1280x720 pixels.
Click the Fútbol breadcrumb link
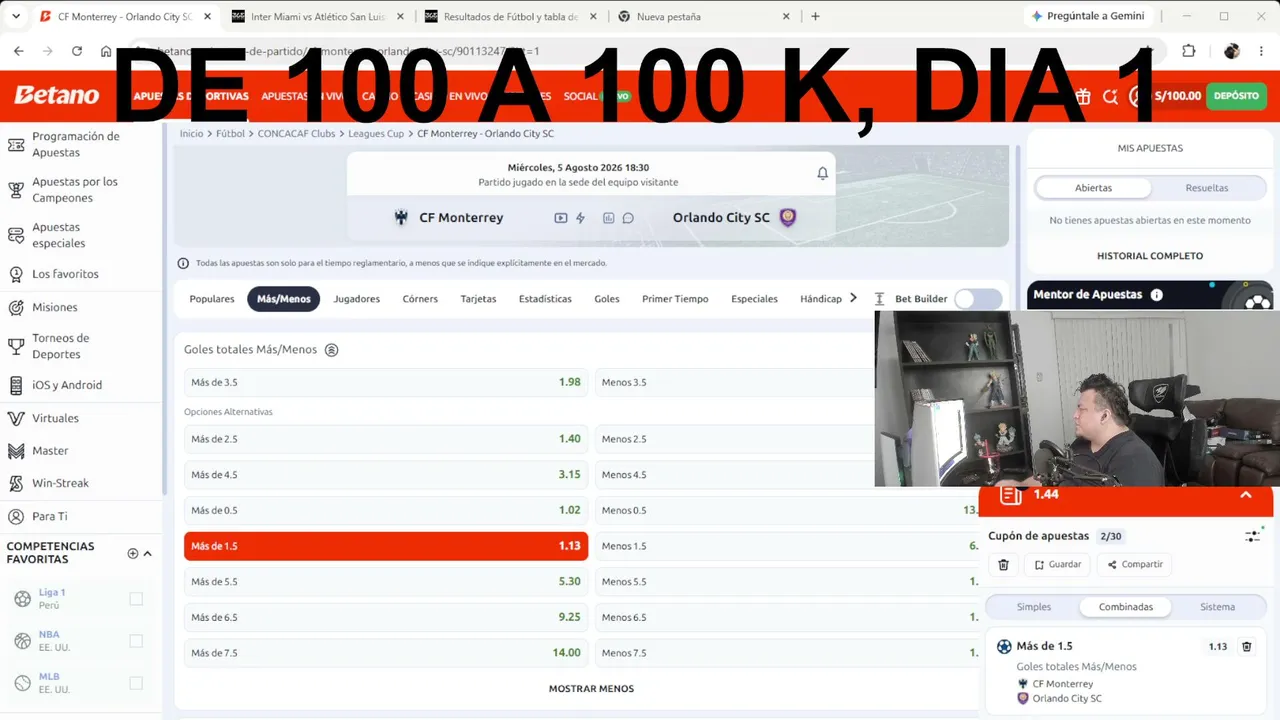click(x=230, y=134)
